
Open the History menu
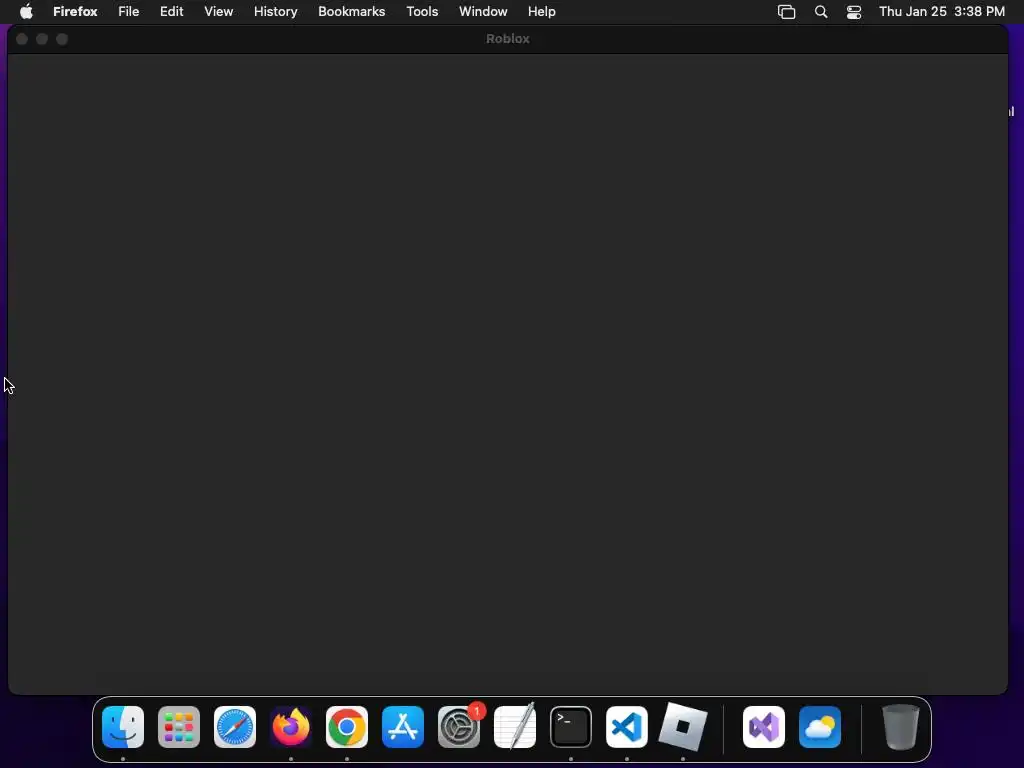276,12
